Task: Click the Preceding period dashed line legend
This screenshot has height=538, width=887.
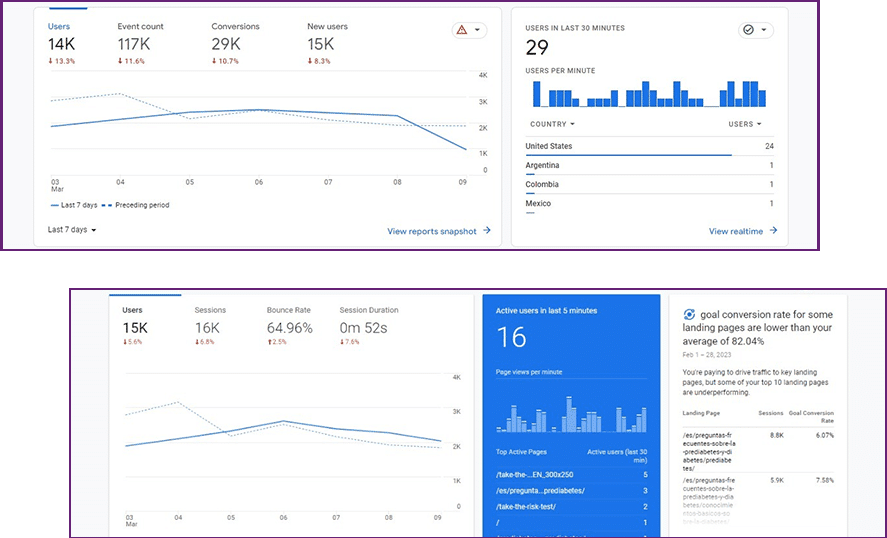Action: coord(141,205)
